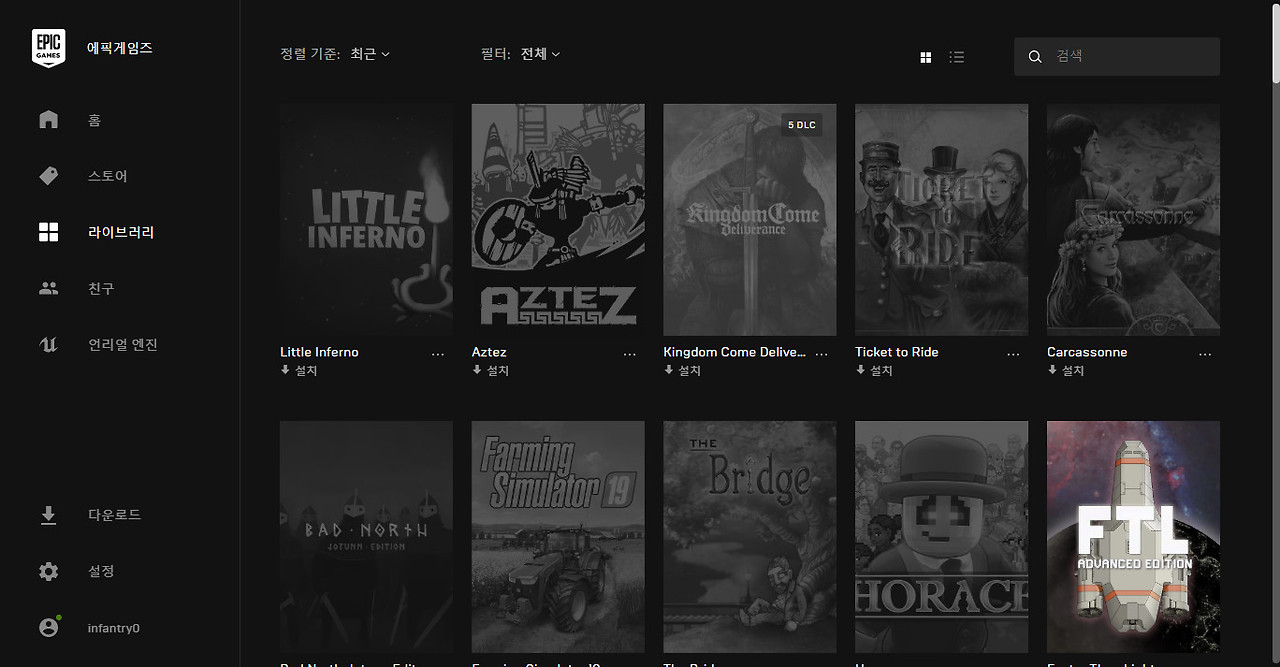The width and height of the screenshot is (1280, 667).
Task: Click the Kingdom Come Delive... title text
Action: 735,352
